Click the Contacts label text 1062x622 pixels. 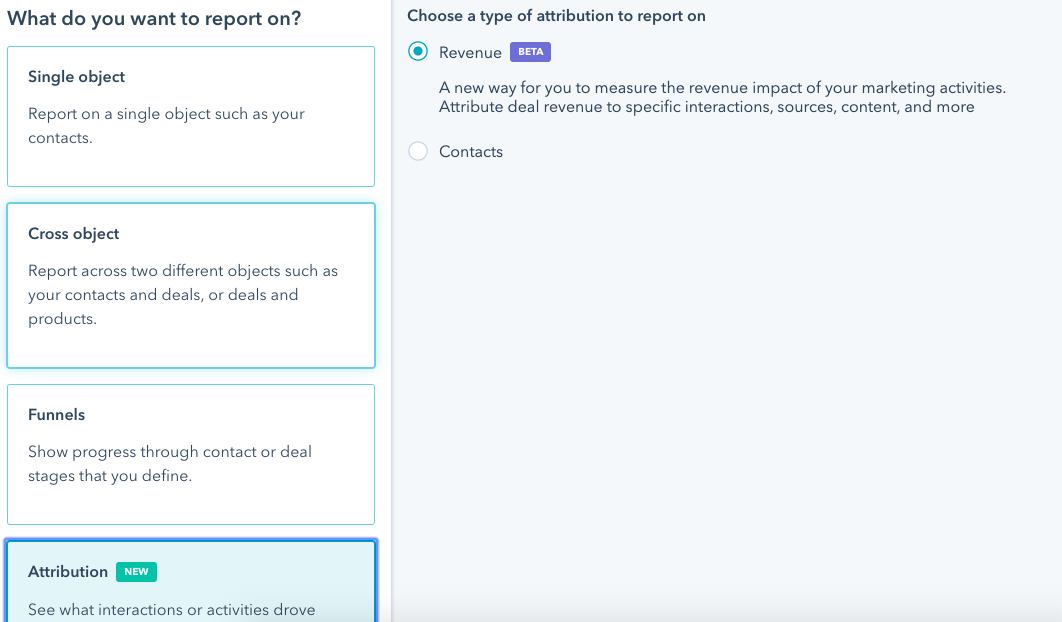click(471, 151)
